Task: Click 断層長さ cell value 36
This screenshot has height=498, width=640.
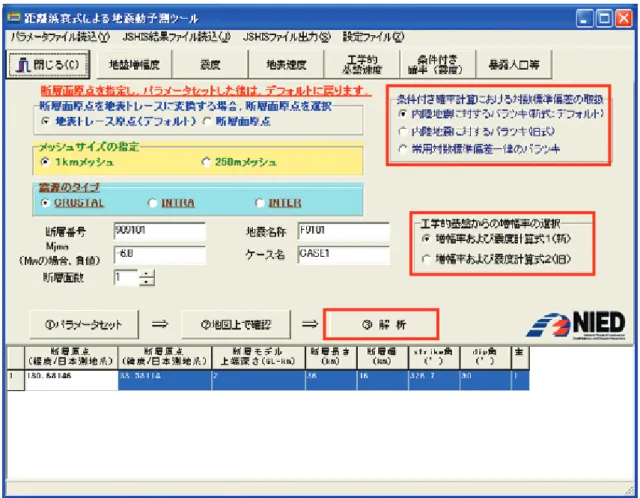Action: [x=331, y=380]
